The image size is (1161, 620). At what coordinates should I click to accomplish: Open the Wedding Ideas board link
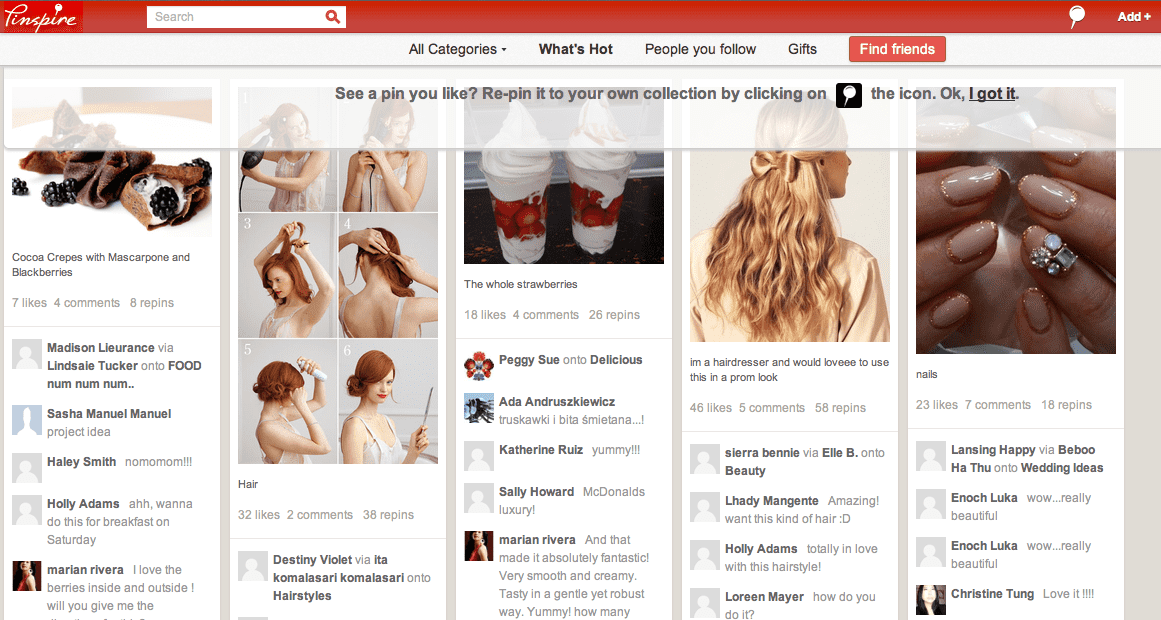[x=1062, y=468]
